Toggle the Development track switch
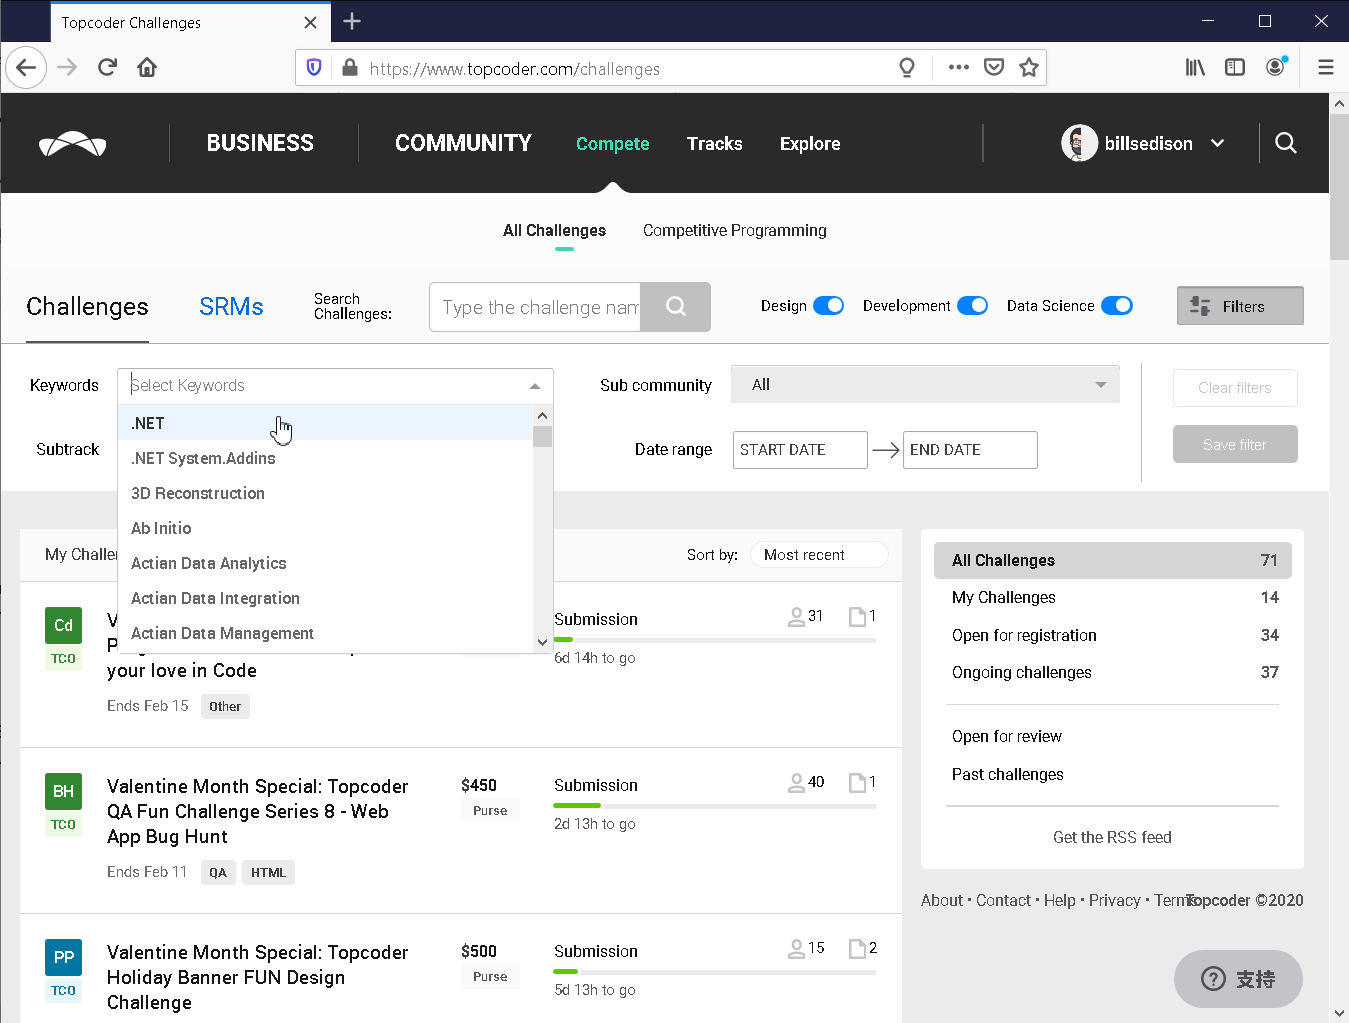This screenshot has width=1349, height=1023. [x=972, y=306]
